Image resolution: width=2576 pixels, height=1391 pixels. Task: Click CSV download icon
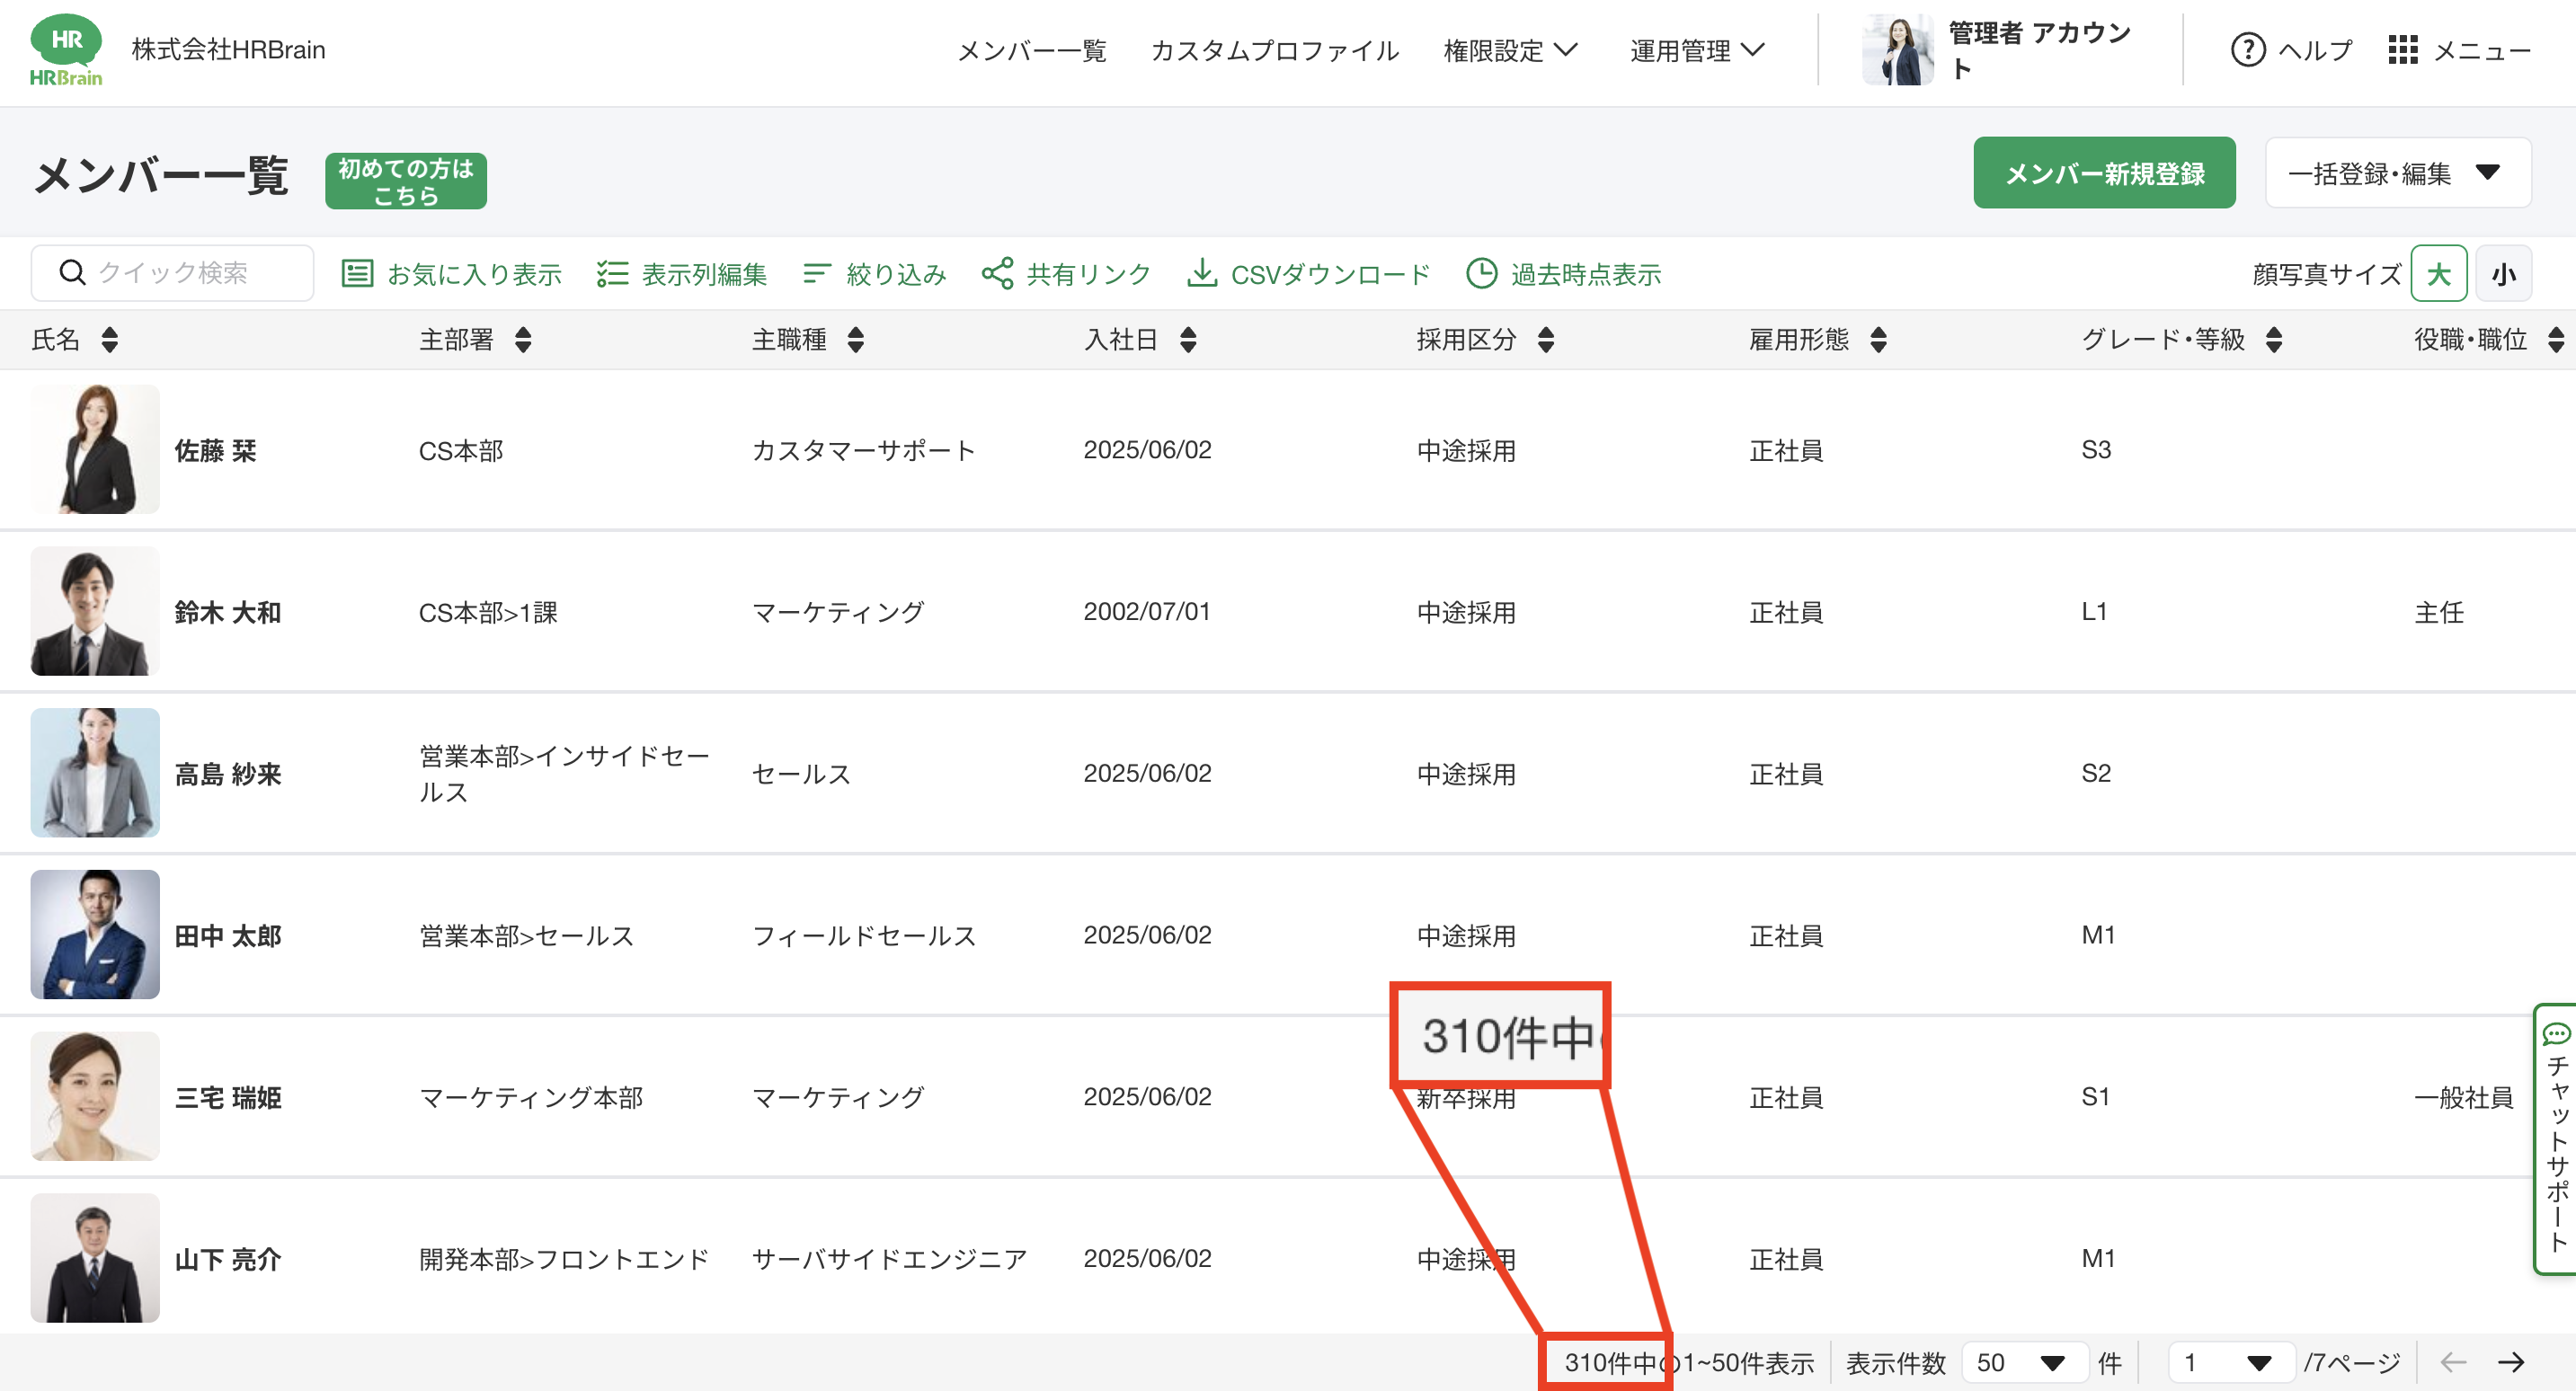[1201, 273]
